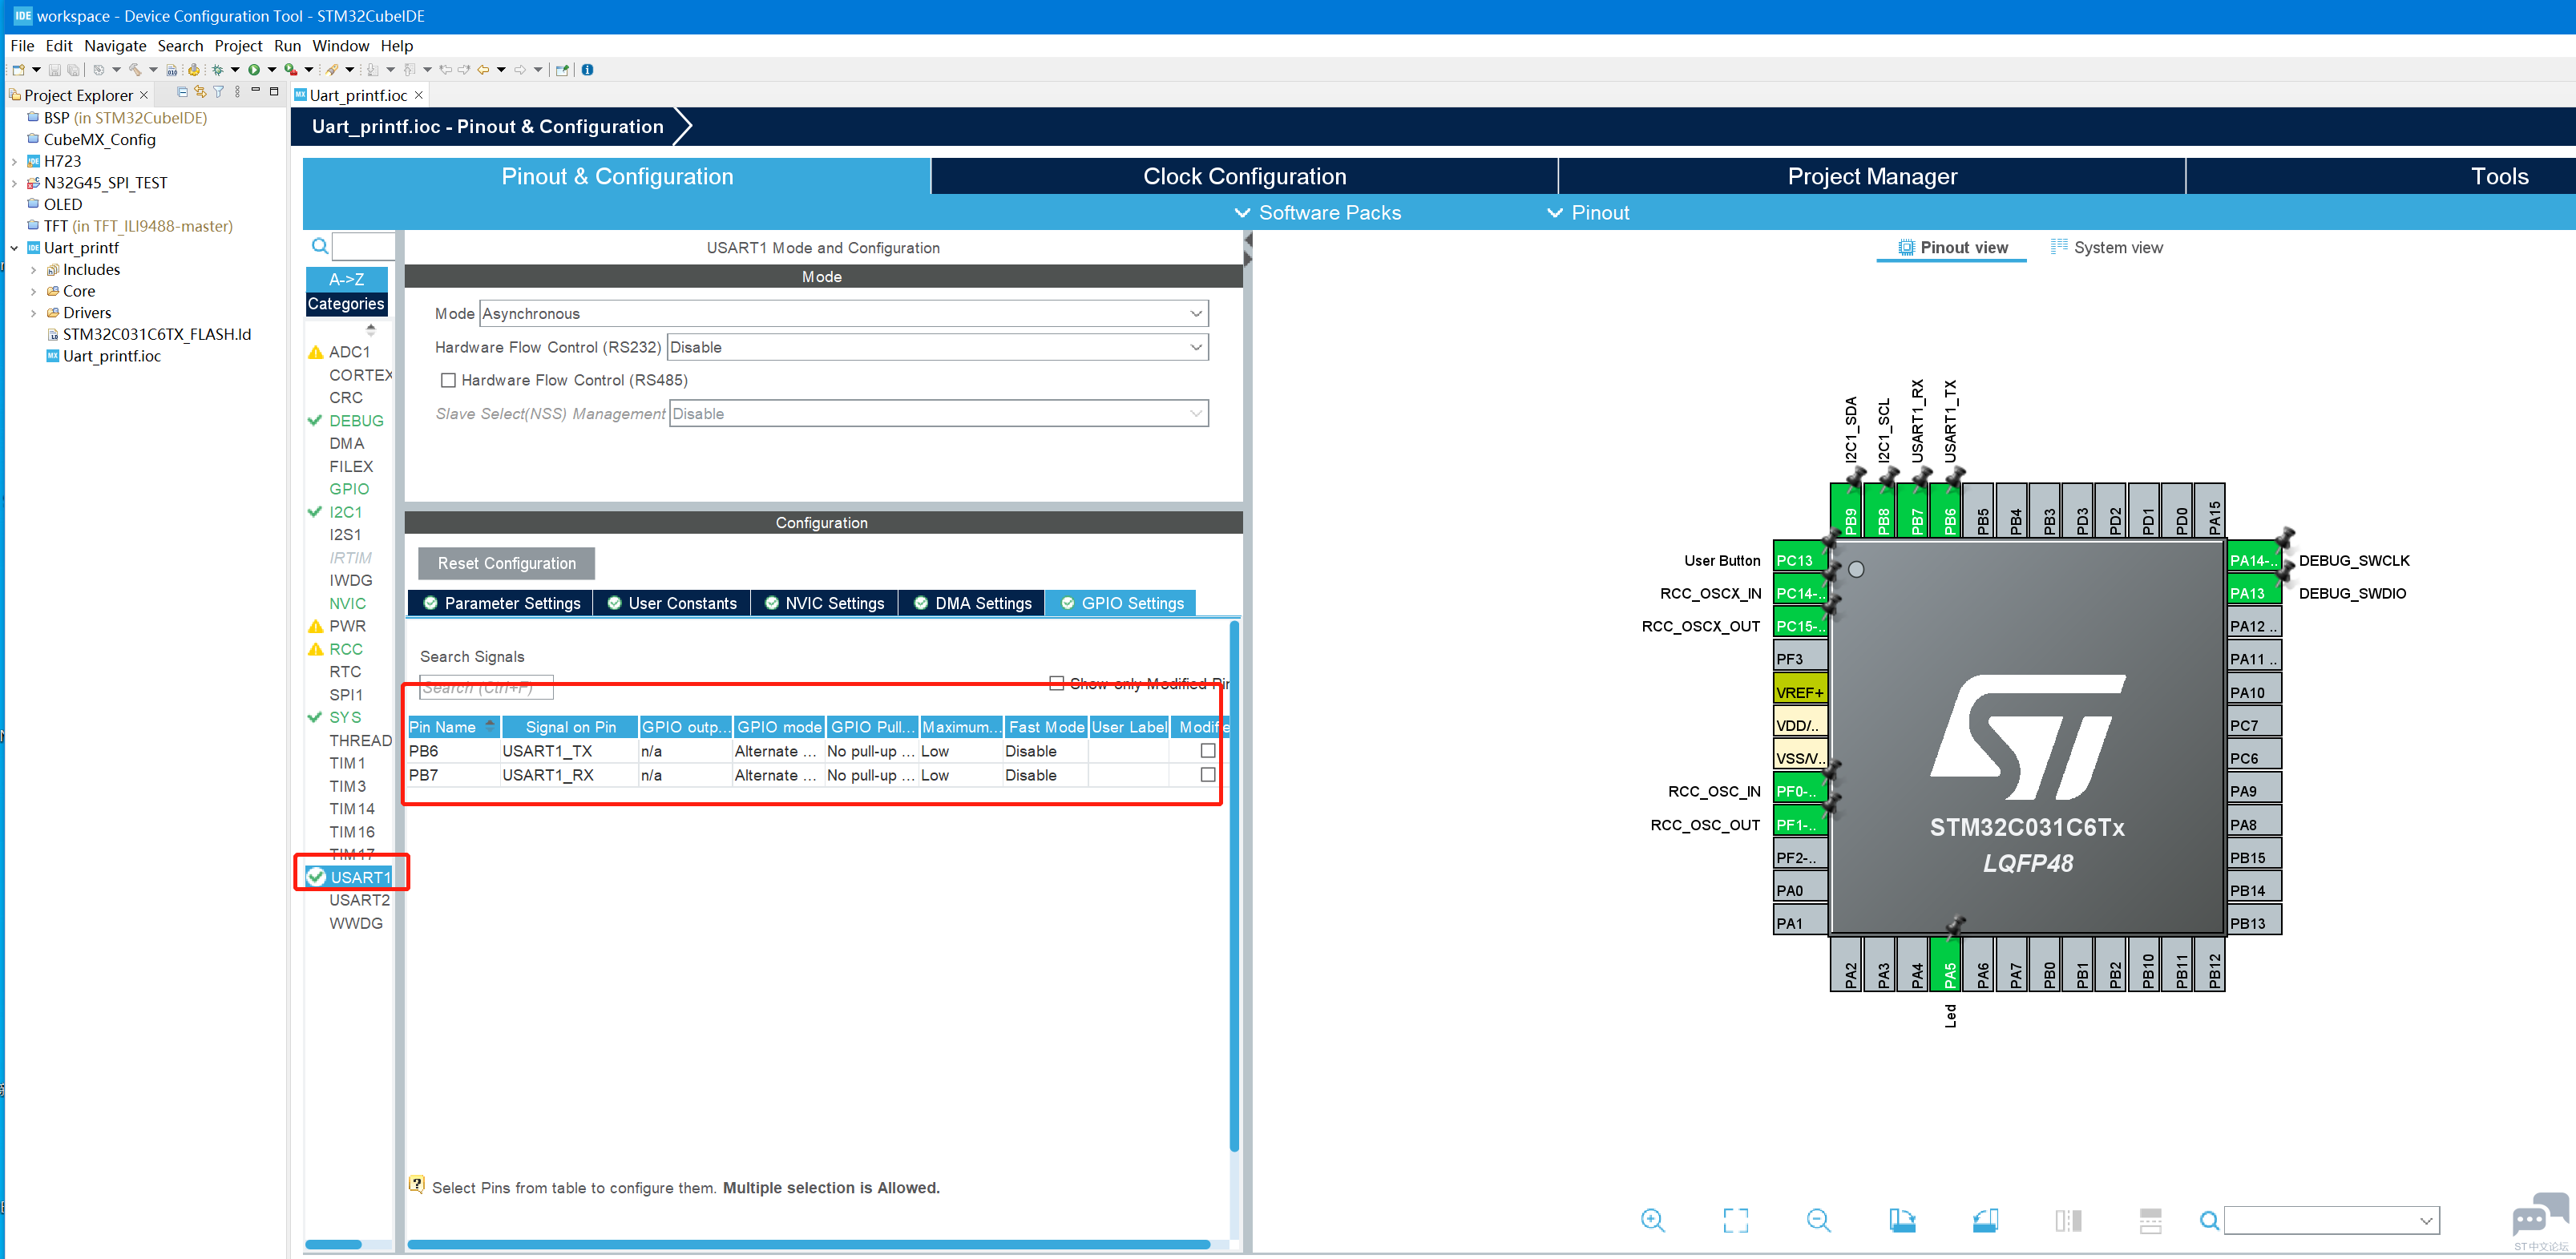Switch to Parameter Settings tab
This screenshot has height=1259, width=2576.
501,603
